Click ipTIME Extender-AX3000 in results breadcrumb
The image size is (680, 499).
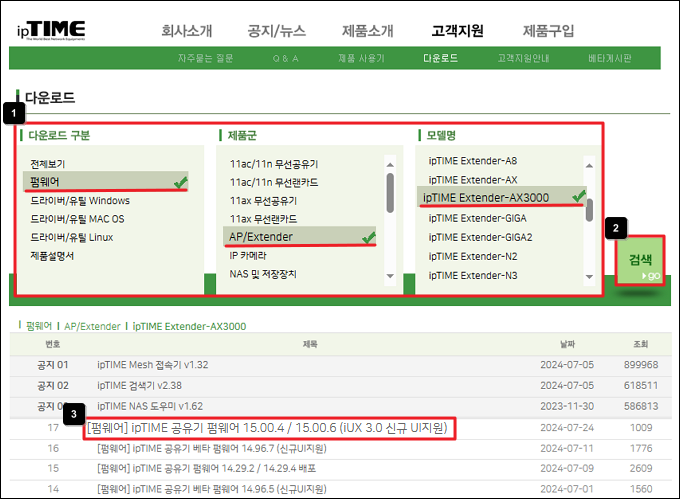click(x=190, y=326)
